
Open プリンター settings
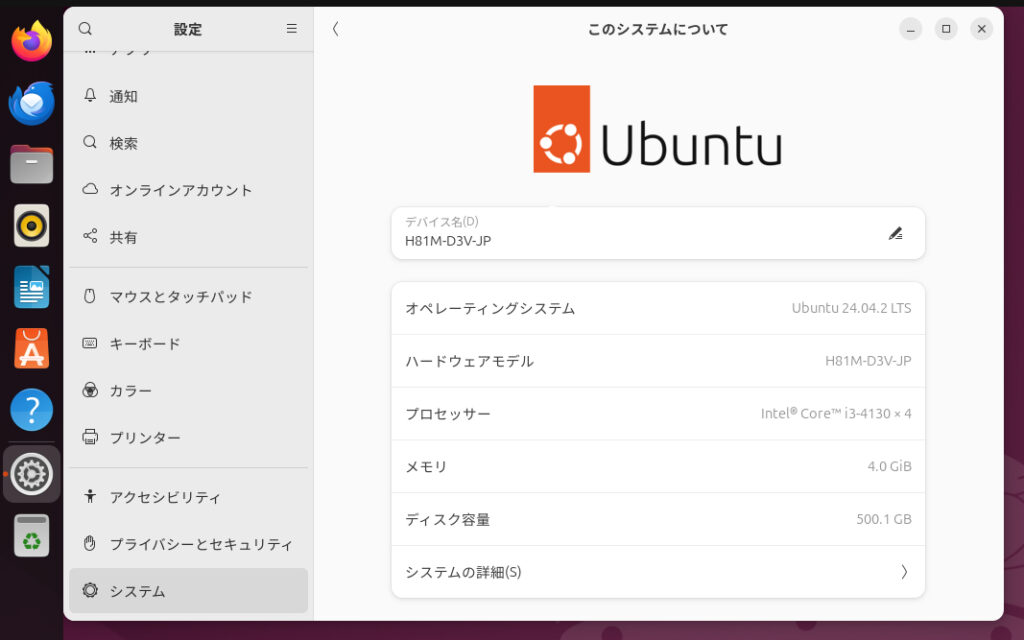188,438
